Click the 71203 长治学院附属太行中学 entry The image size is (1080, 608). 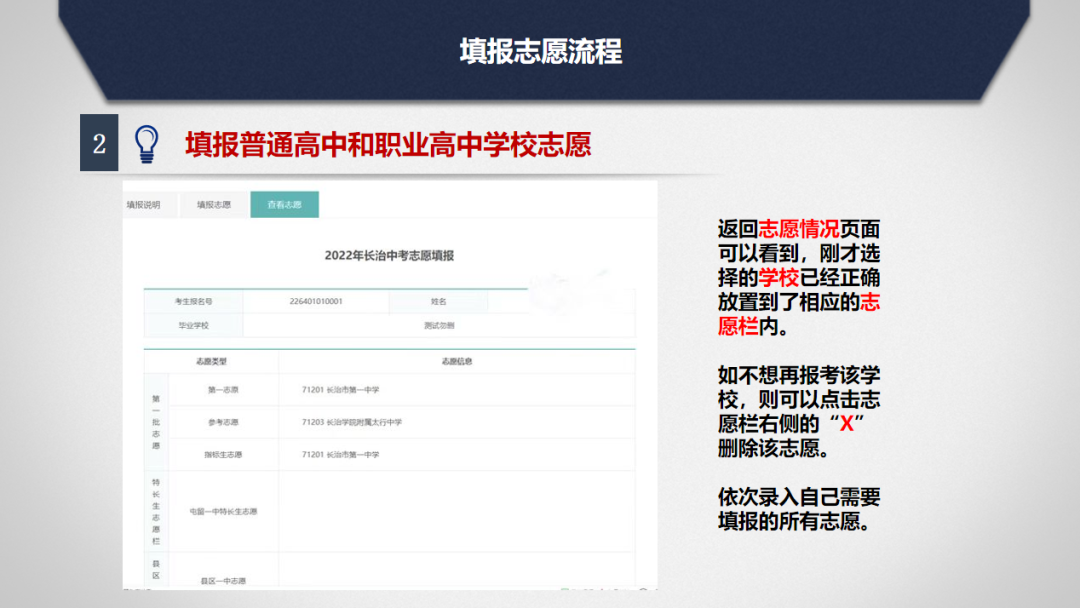point(351,422)
